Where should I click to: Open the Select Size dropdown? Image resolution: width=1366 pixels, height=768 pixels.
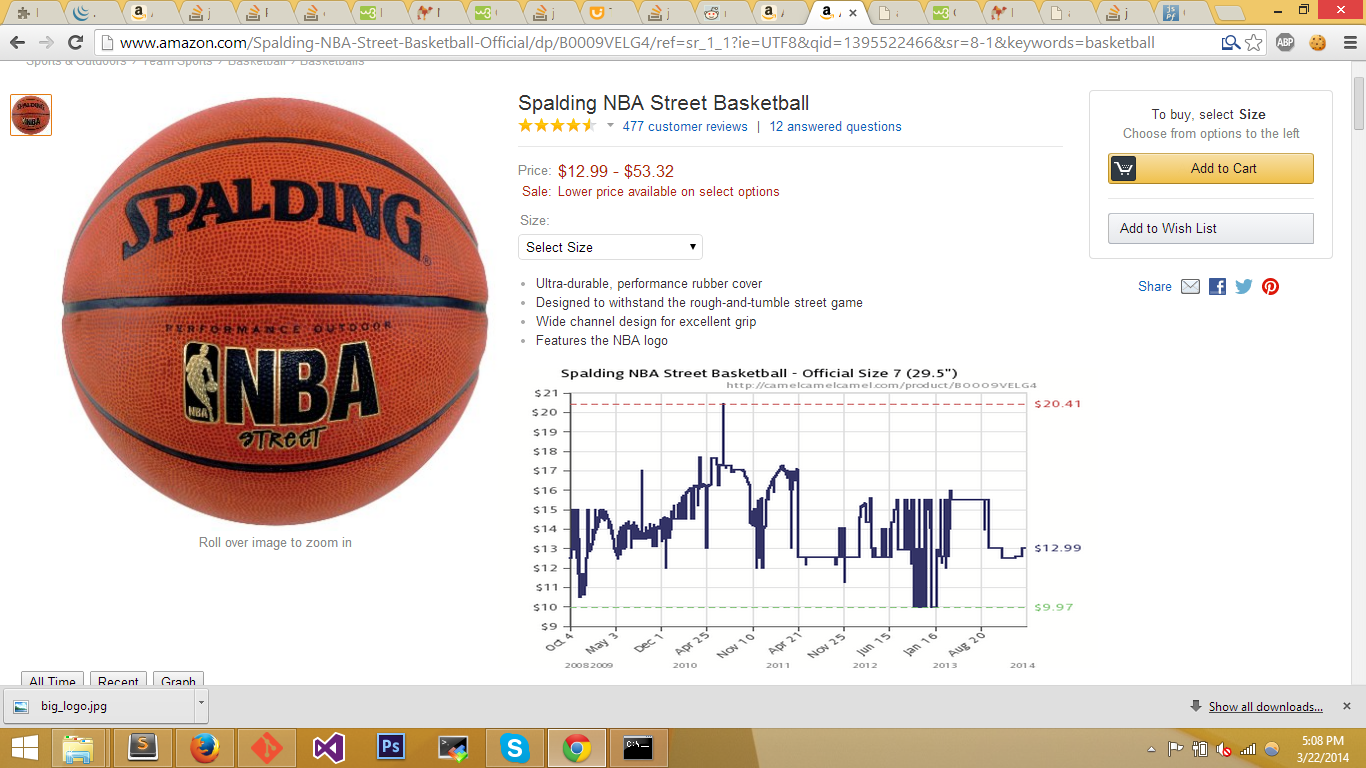610,247
